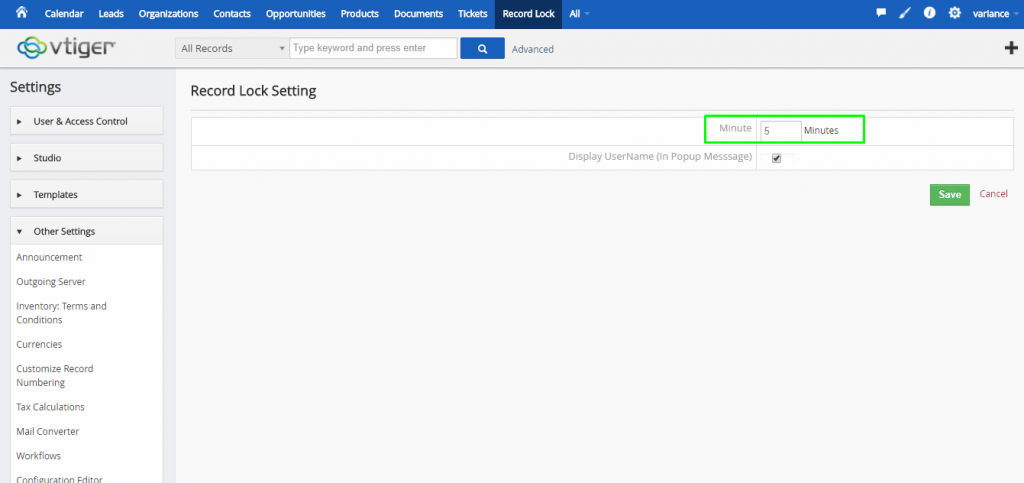Open Inventory: Terms and Conditions
Image resolution: width=1024 pixels, height=483 pixels.
click(61, 313)
